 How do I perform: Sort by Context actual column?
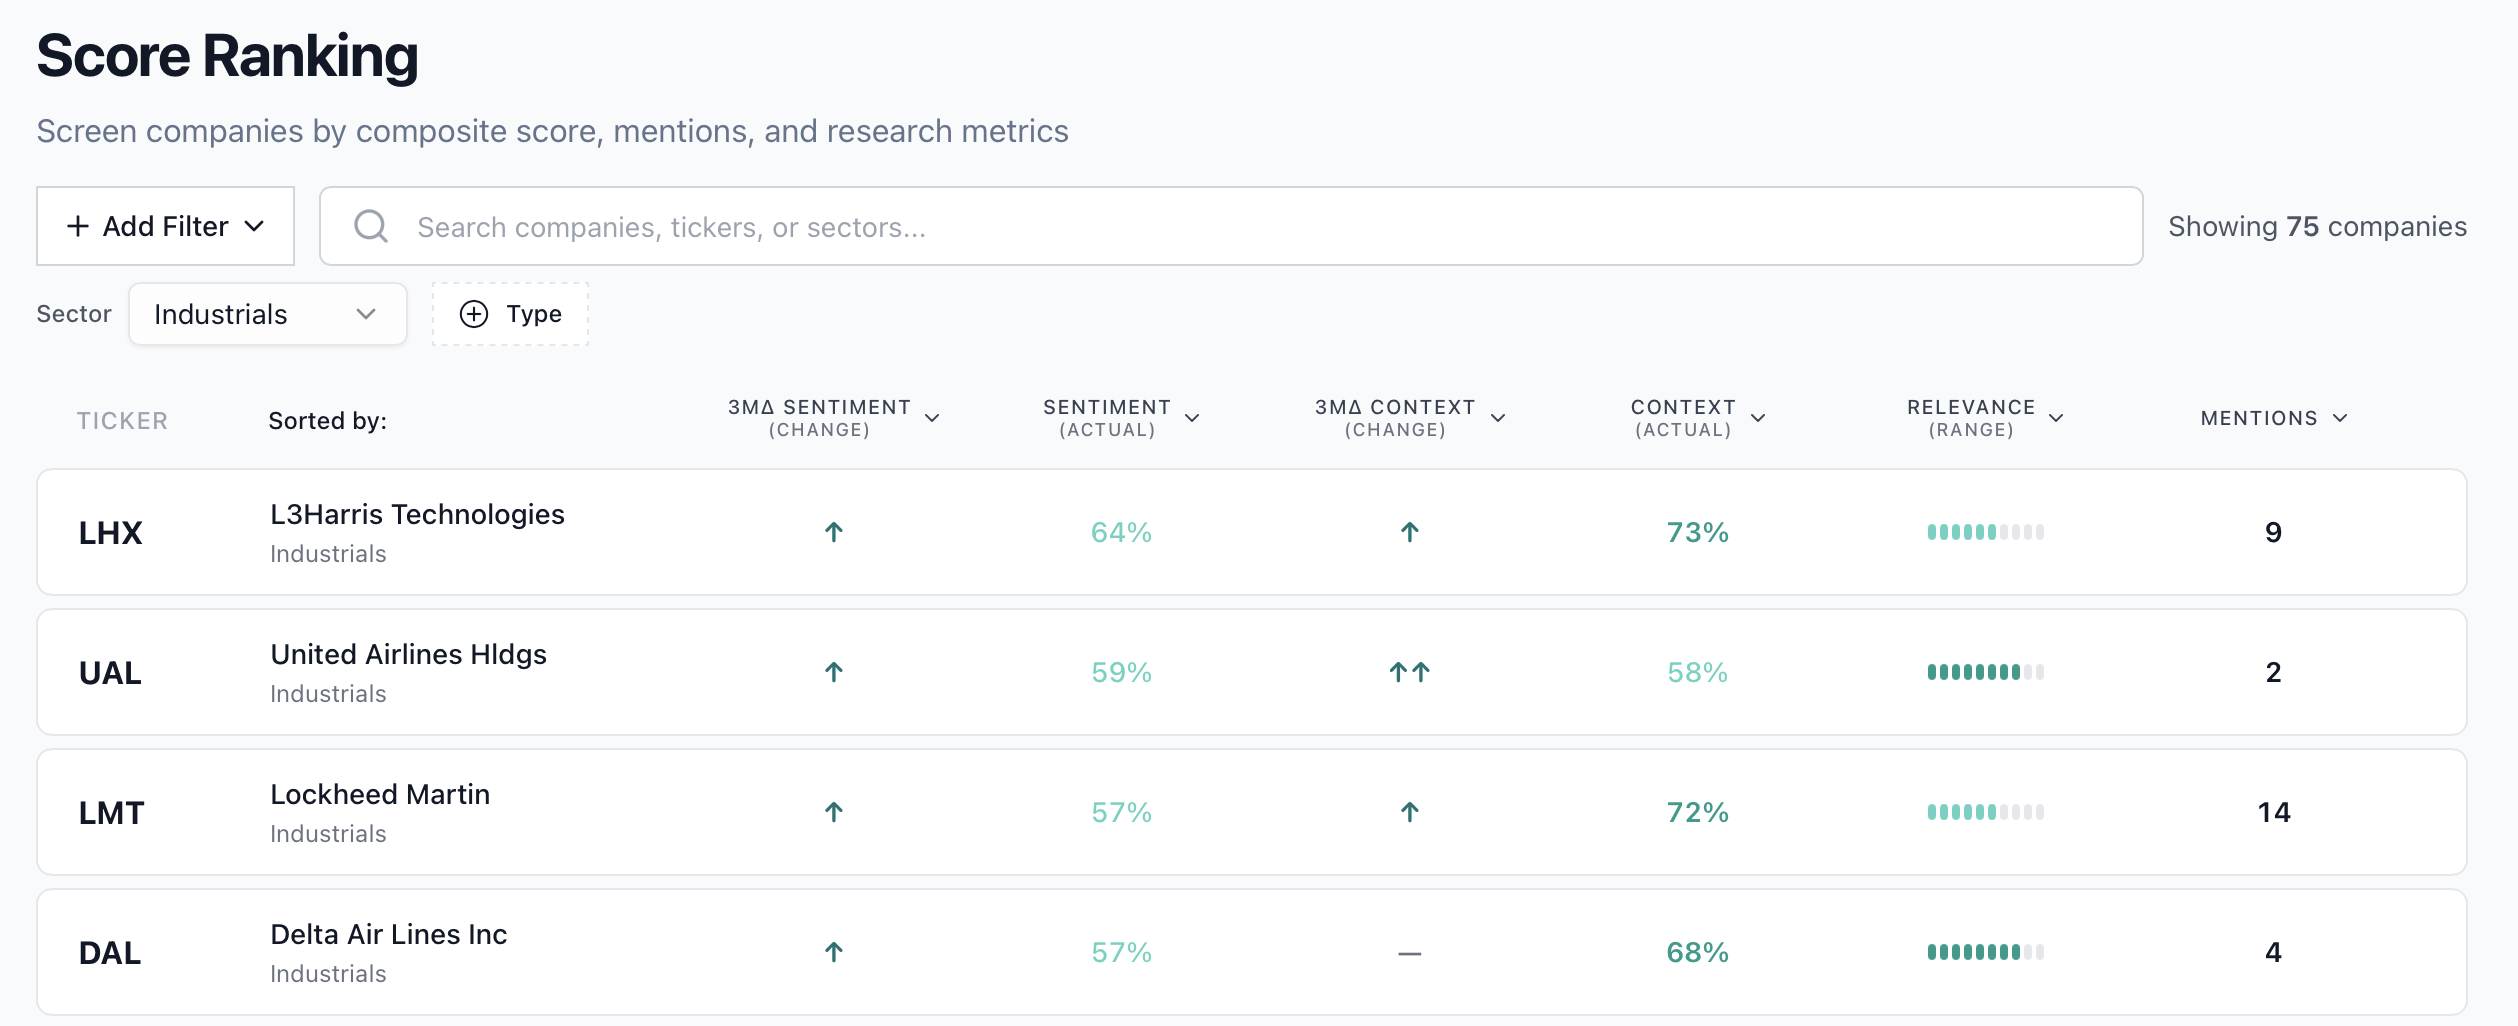(x=1698, y=418)
